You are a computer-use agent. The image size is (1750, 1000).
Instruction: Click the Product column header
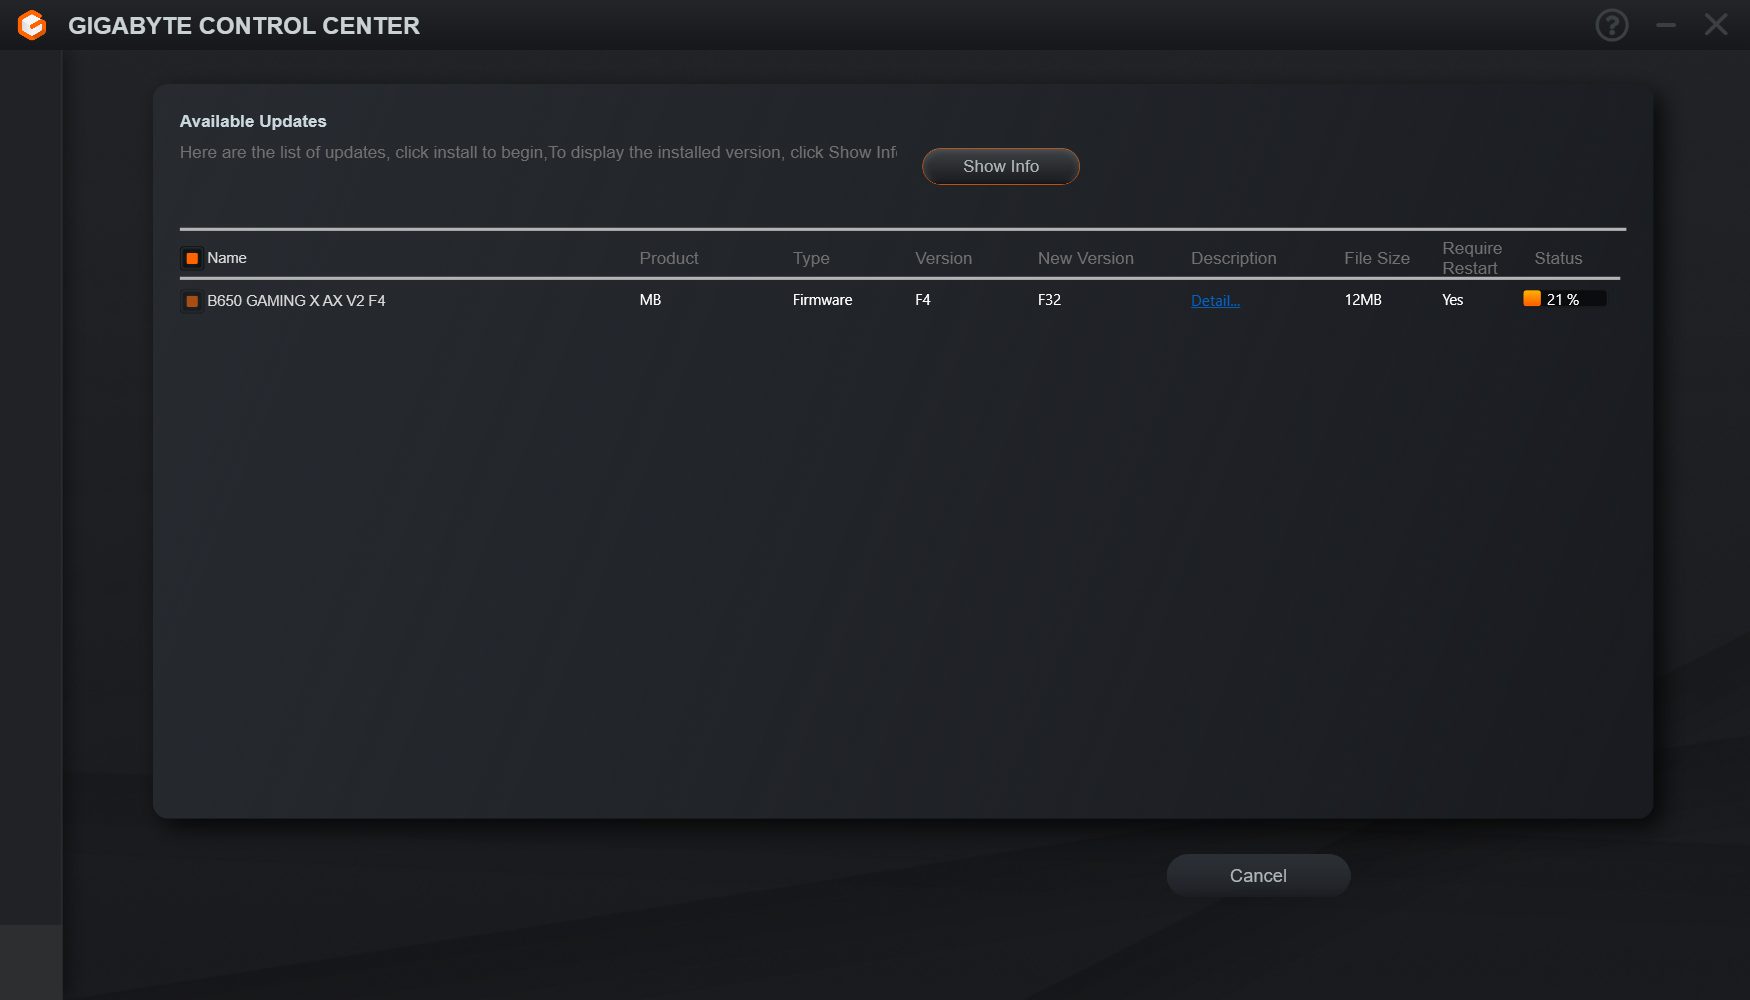[x=669, y=258]
